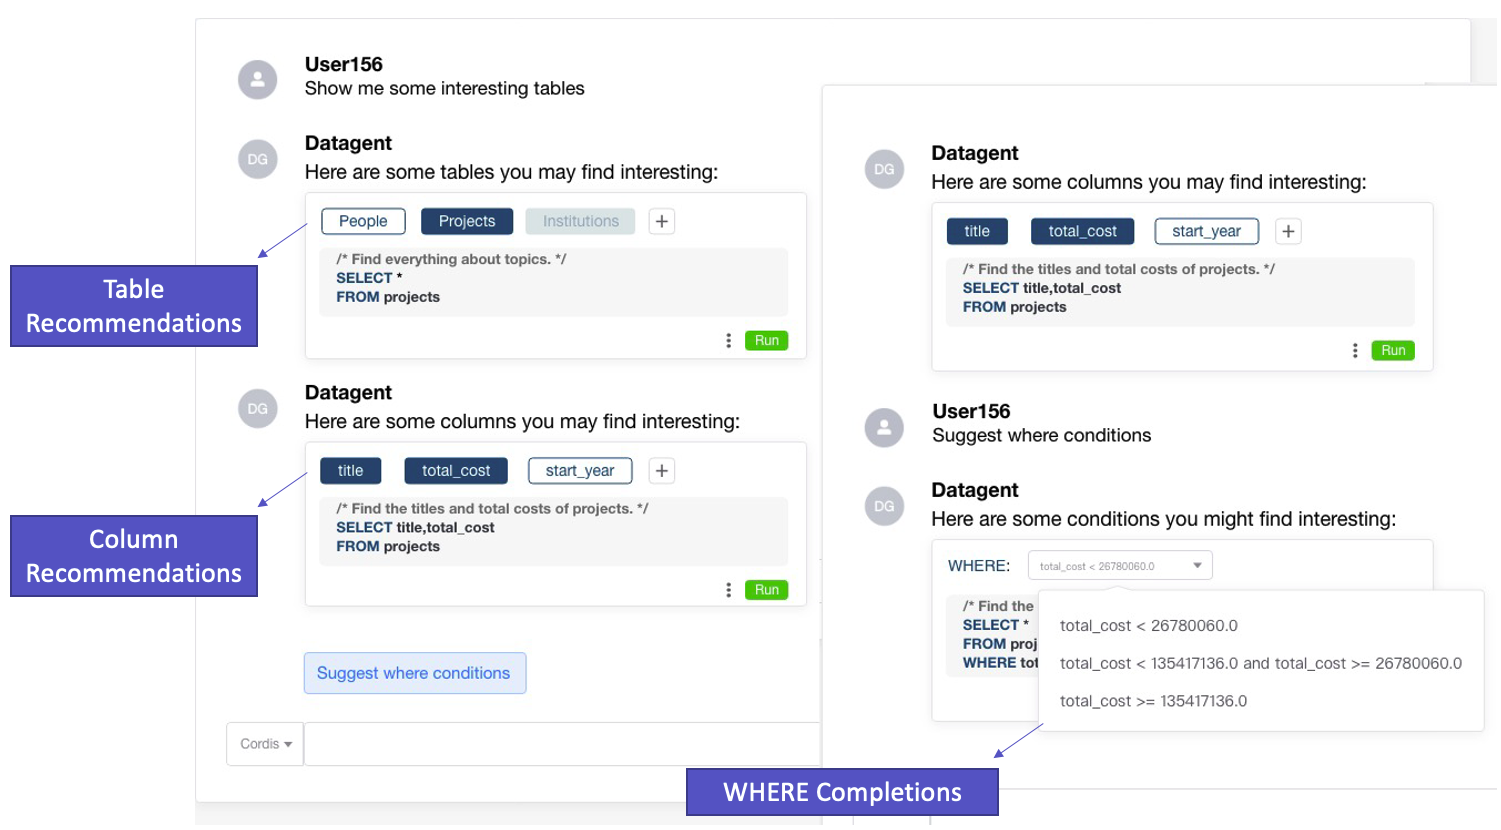Toggle the Institutions table chip
1501x830 pixels.
pyautogui.click(x=581, y=221)
